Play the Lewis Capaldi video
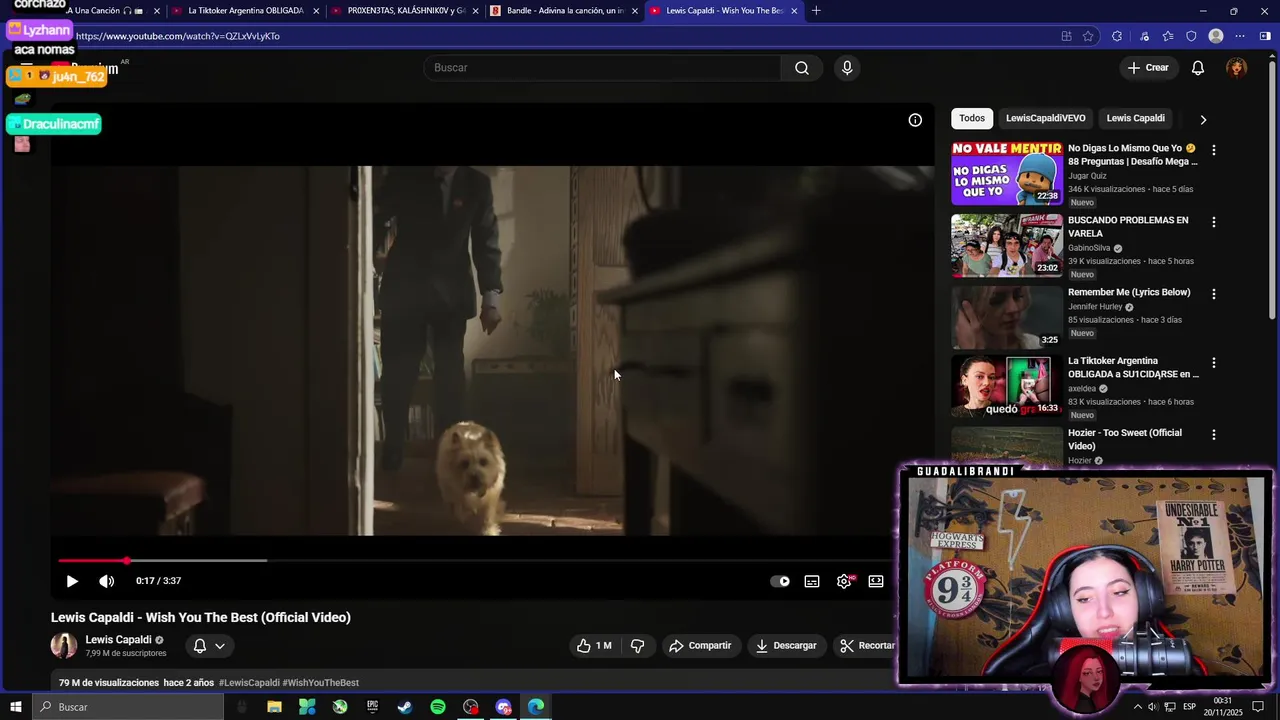1280x720 pixels. [72, 581]
